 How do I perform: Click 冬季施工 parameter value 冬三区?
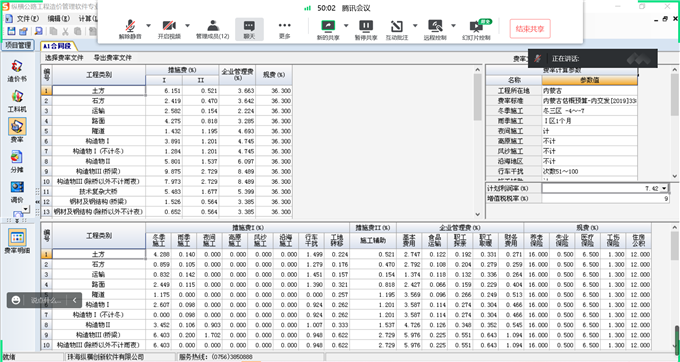pyautogui.click(x=589, y=111)
